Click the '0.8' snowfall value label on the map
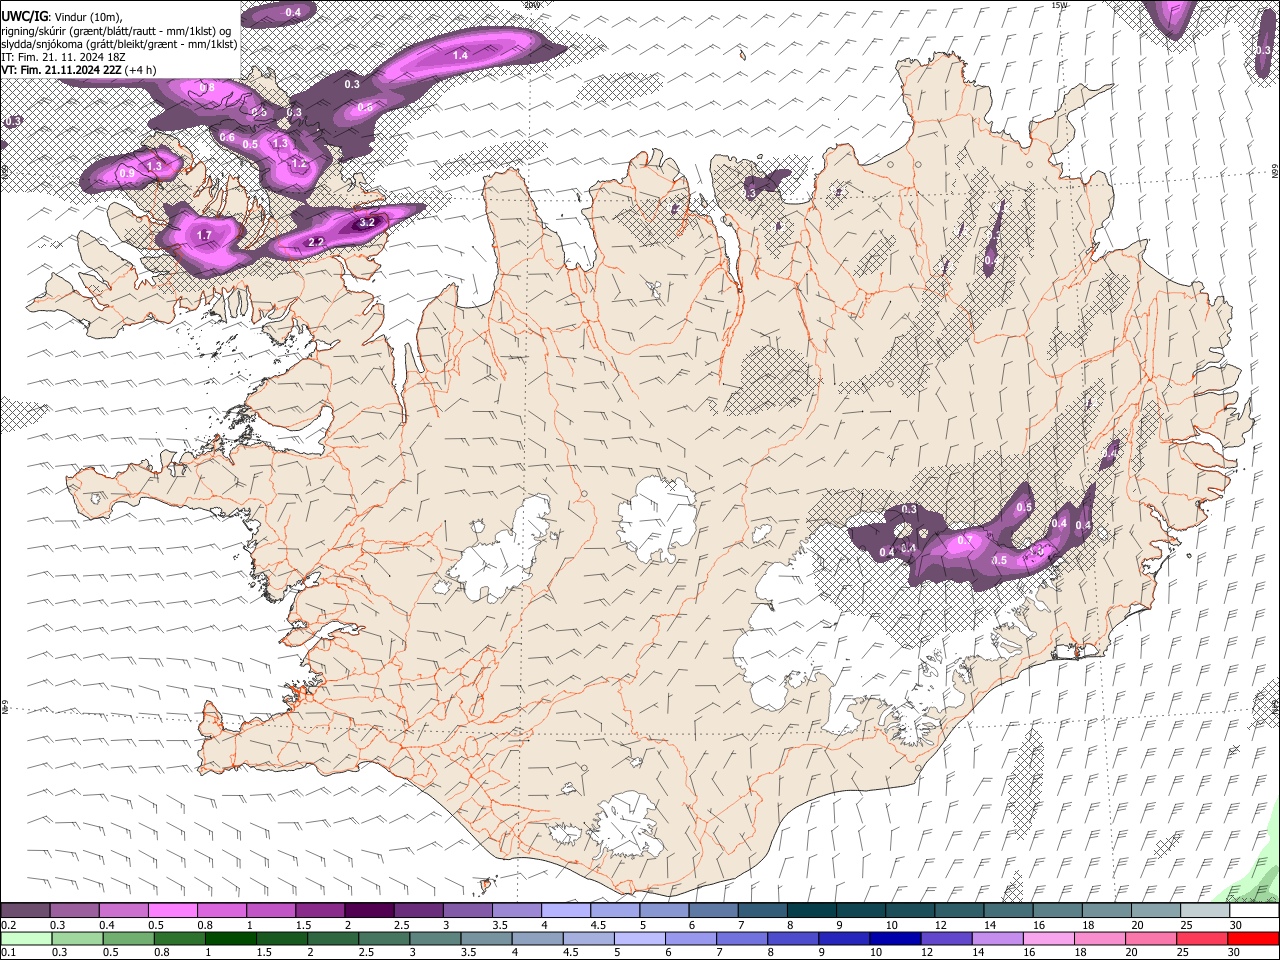Viewport: 1280px width, 960px height. pyautogui.click(x=207, y=88)
